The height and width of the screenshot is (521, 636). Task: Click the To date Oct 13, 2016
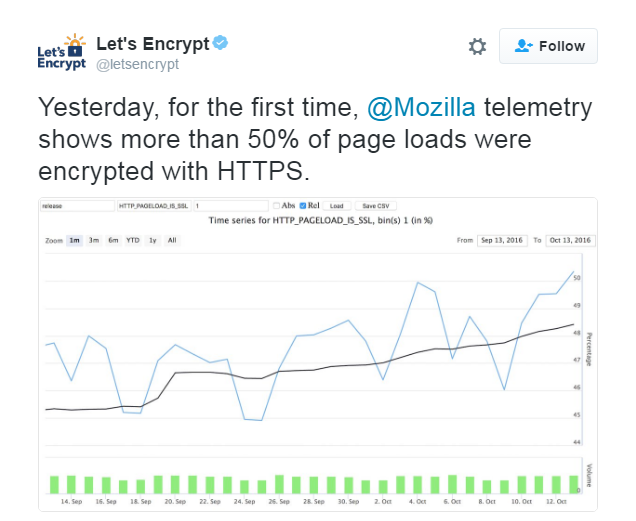[x=570, y=240]
